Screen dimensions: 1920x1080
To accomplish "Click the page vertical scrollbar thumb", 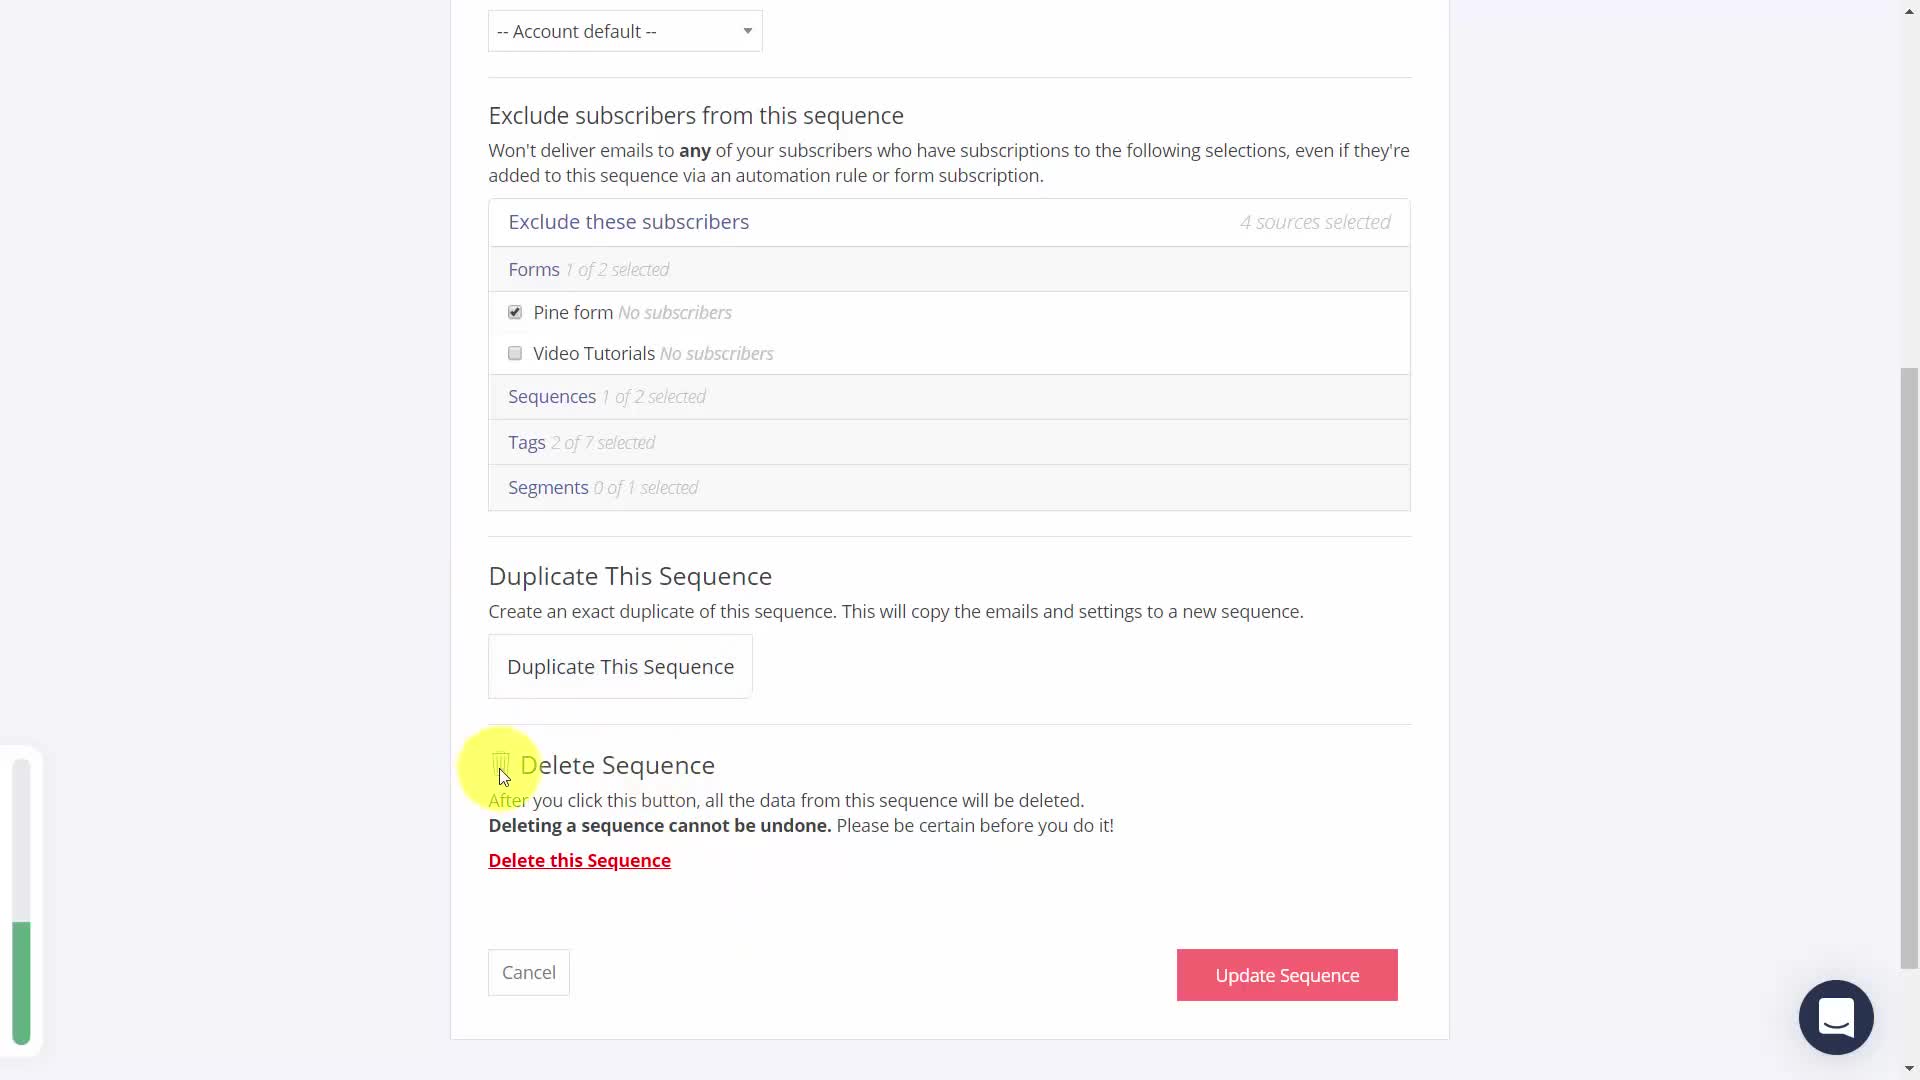I will [x=1909, y=668].
